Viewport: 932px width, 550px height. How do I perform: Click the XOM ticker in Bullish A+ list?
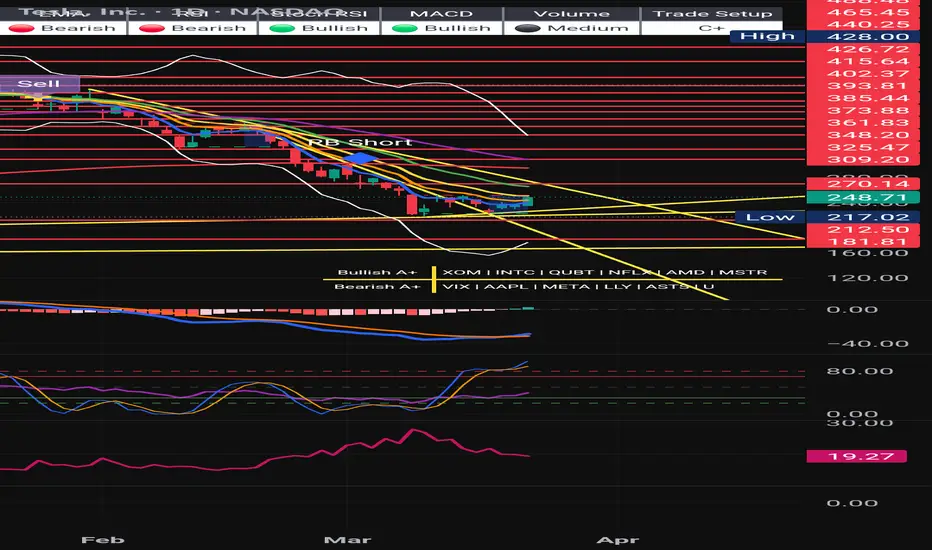coord(462,272)
